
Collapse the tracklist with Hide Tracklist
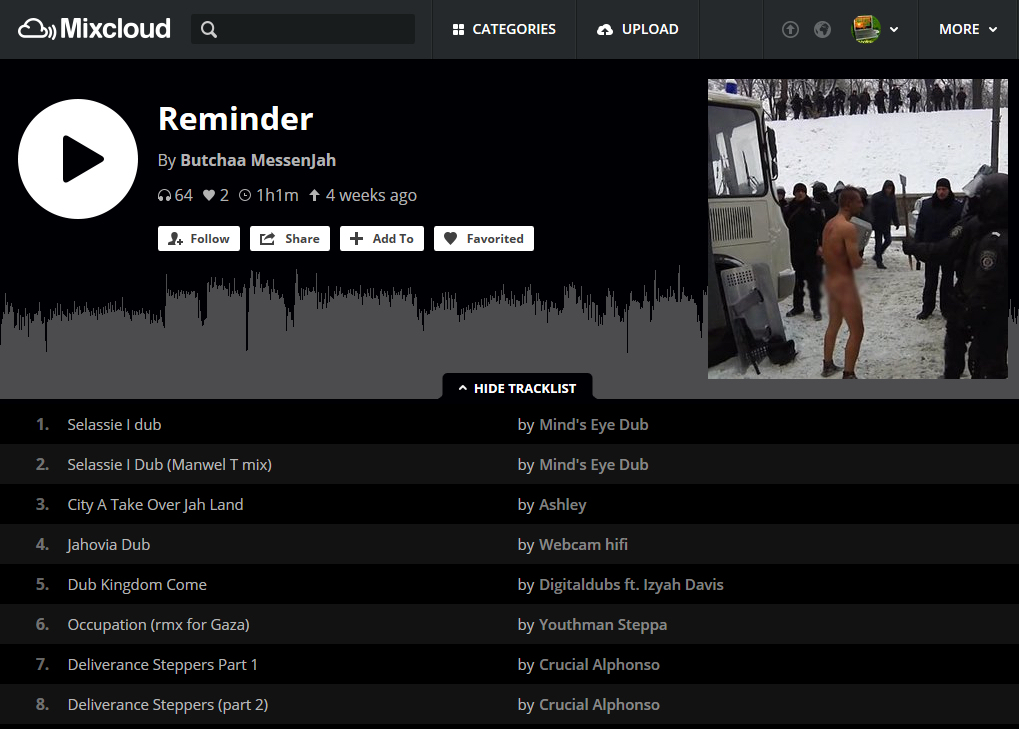(x=517, y=388)
